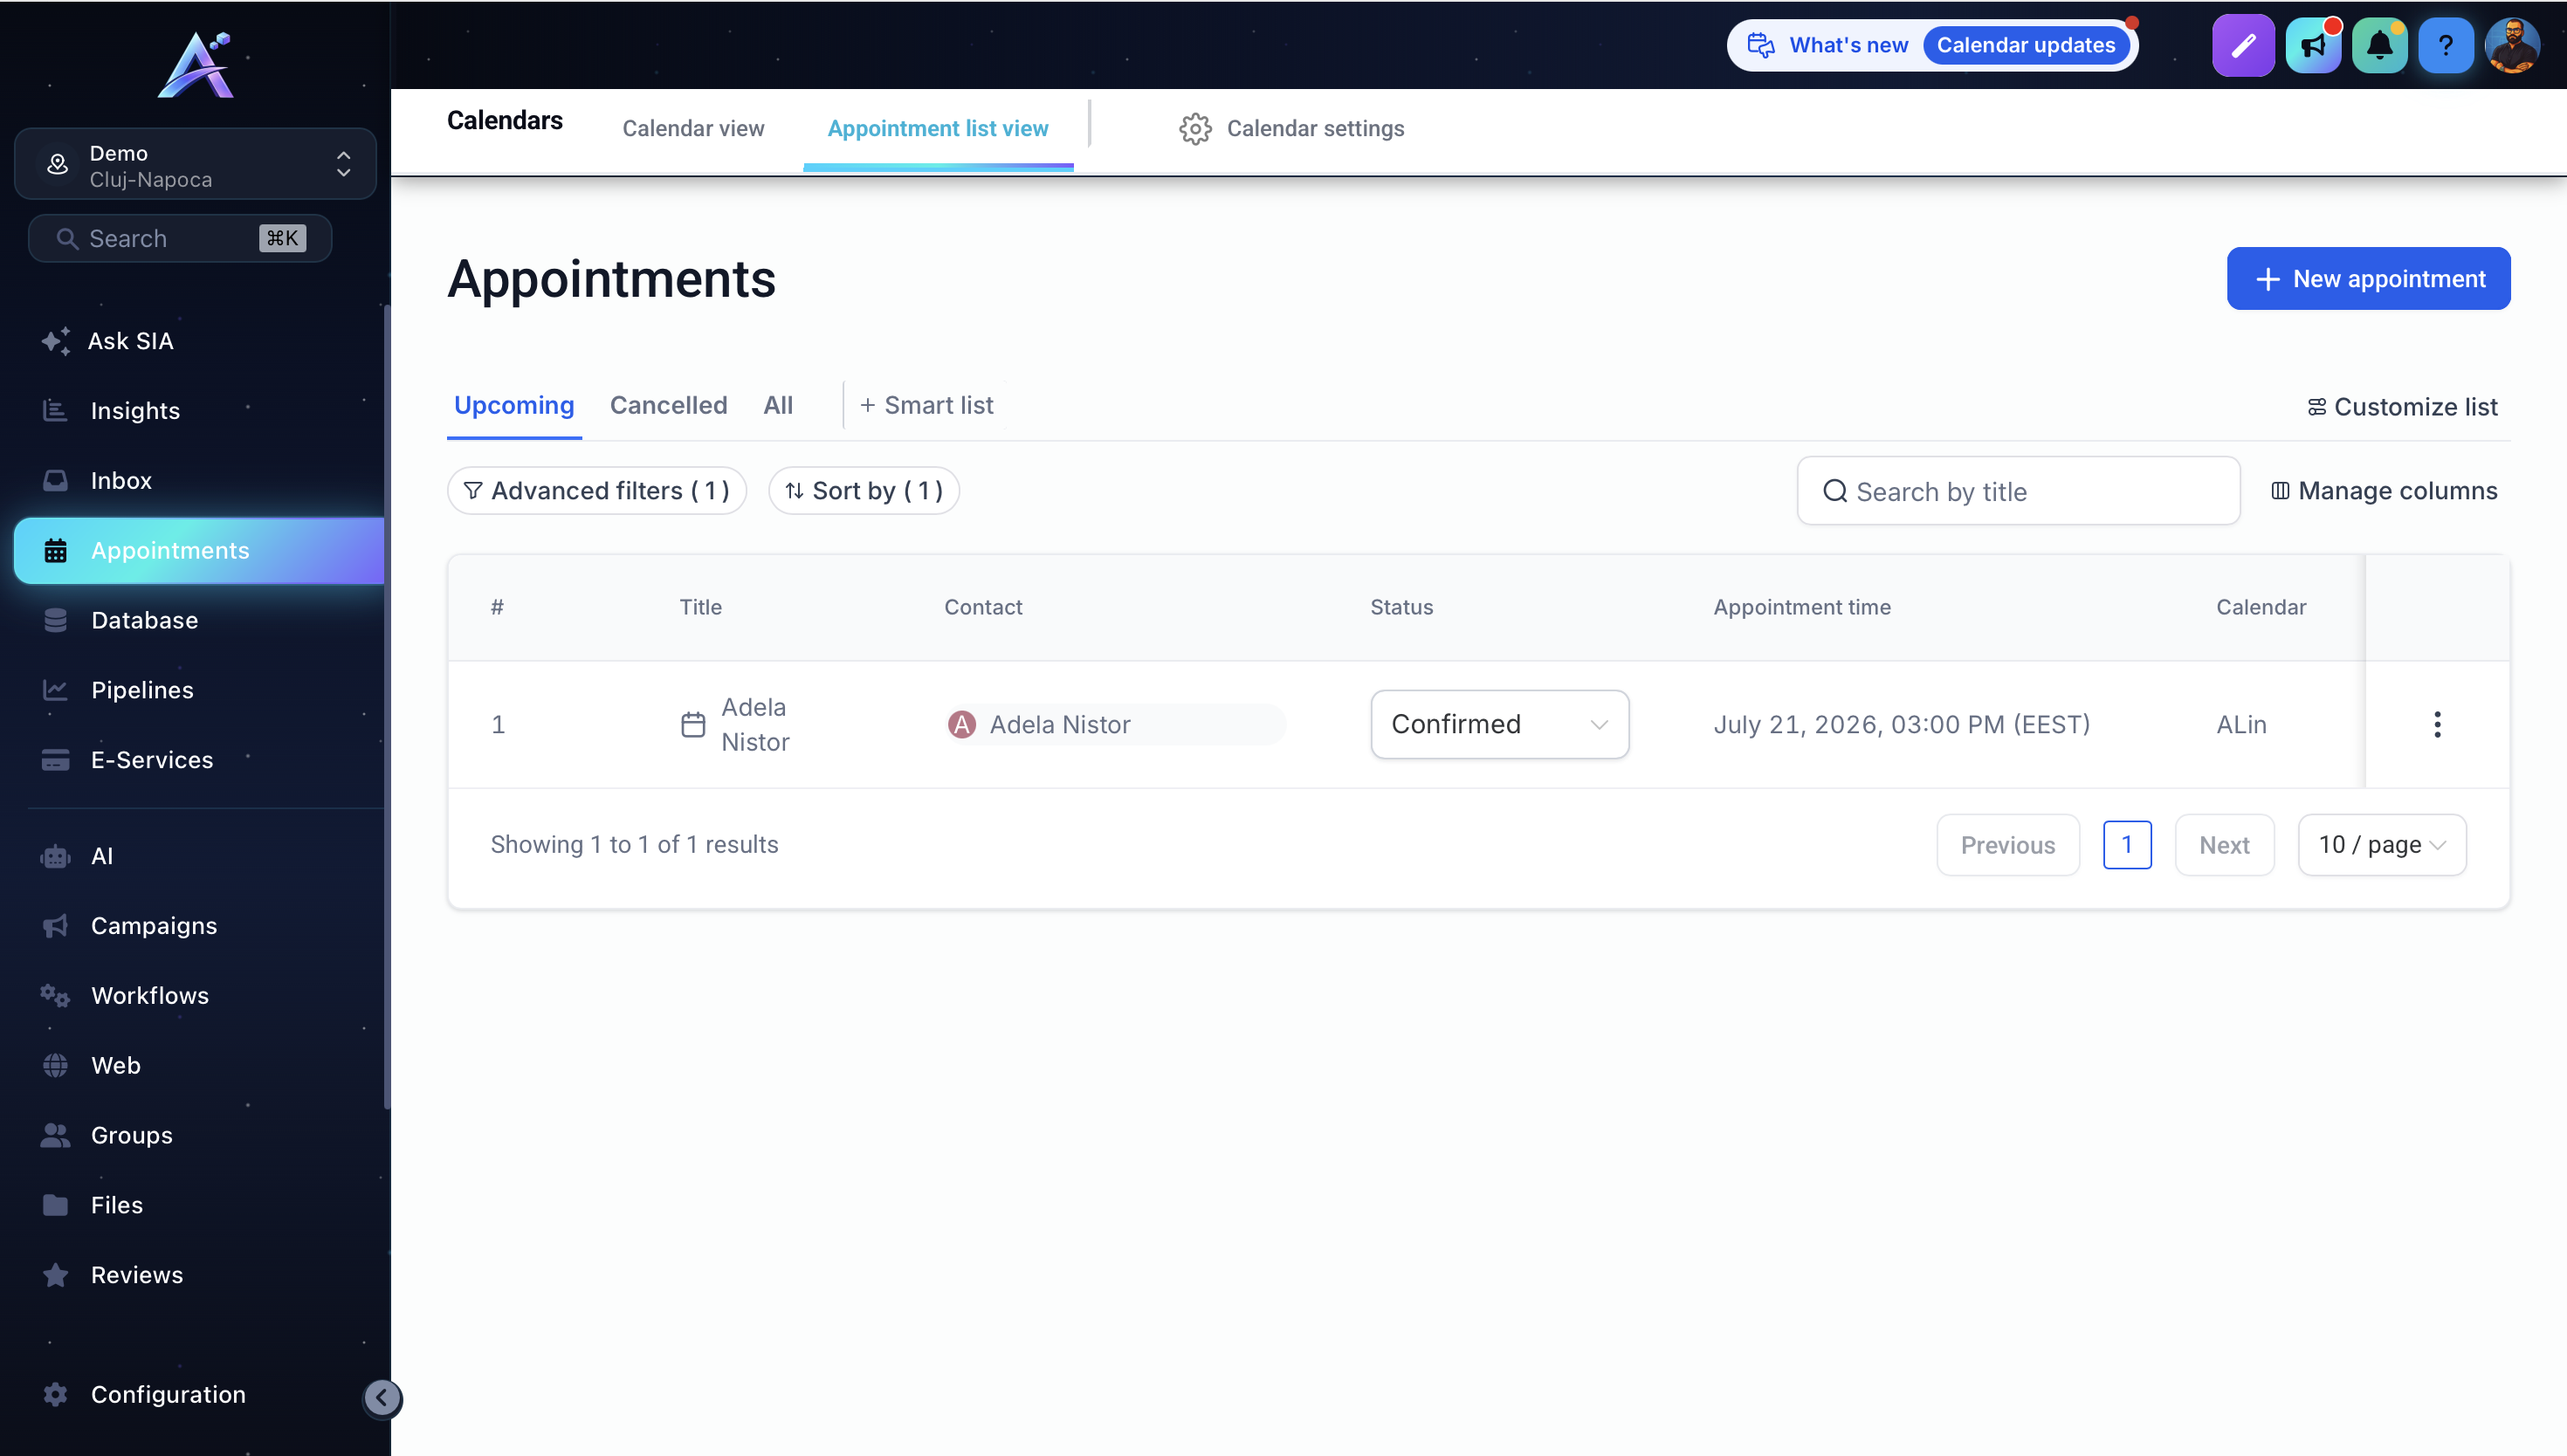Open Calendar settings tab

coord(1292,129)
